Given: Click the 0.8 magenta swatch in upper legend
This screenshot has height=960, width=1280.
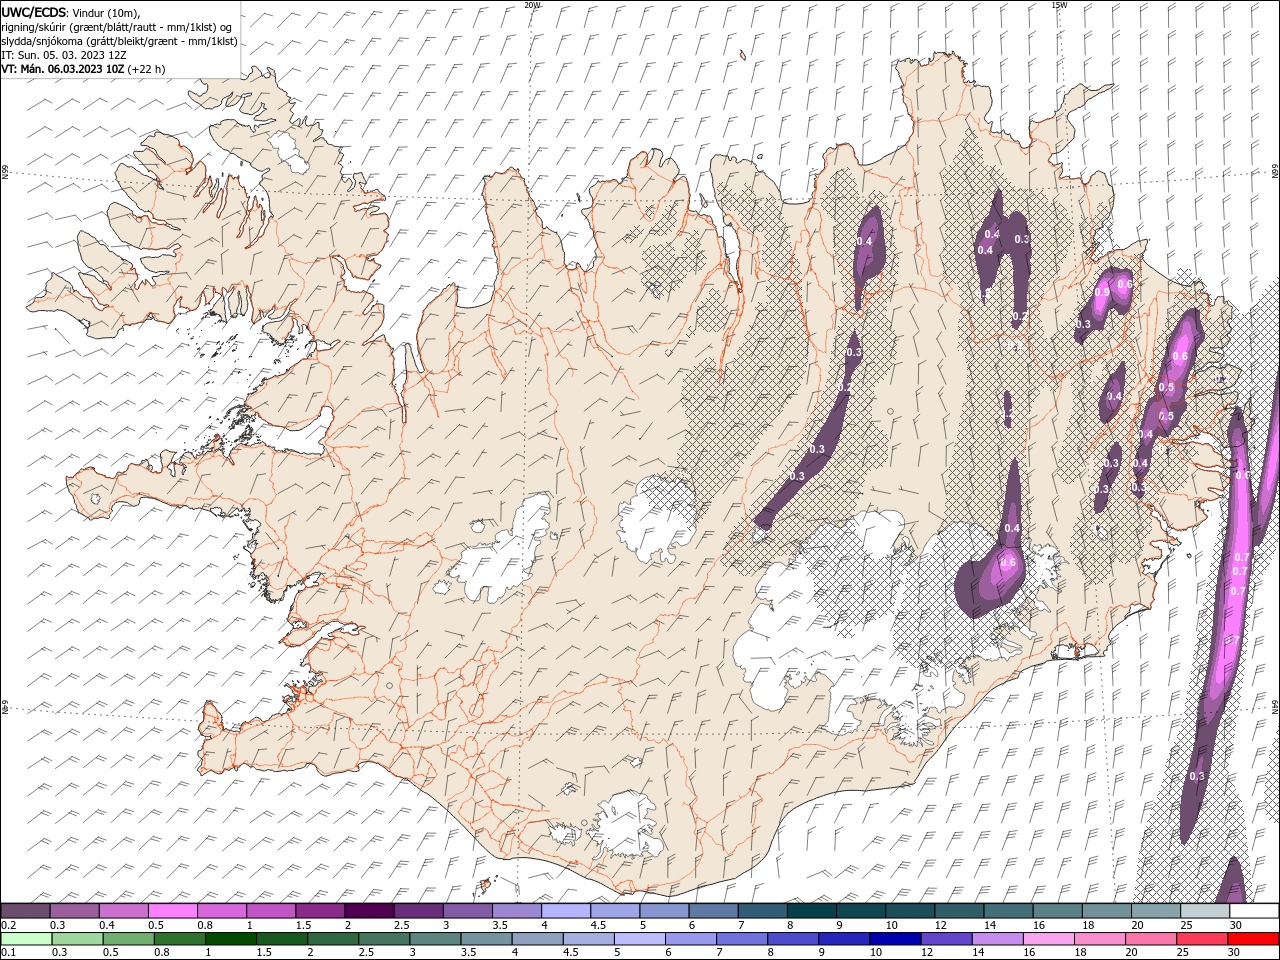Looking at the screenshot, I should point(221,911).
